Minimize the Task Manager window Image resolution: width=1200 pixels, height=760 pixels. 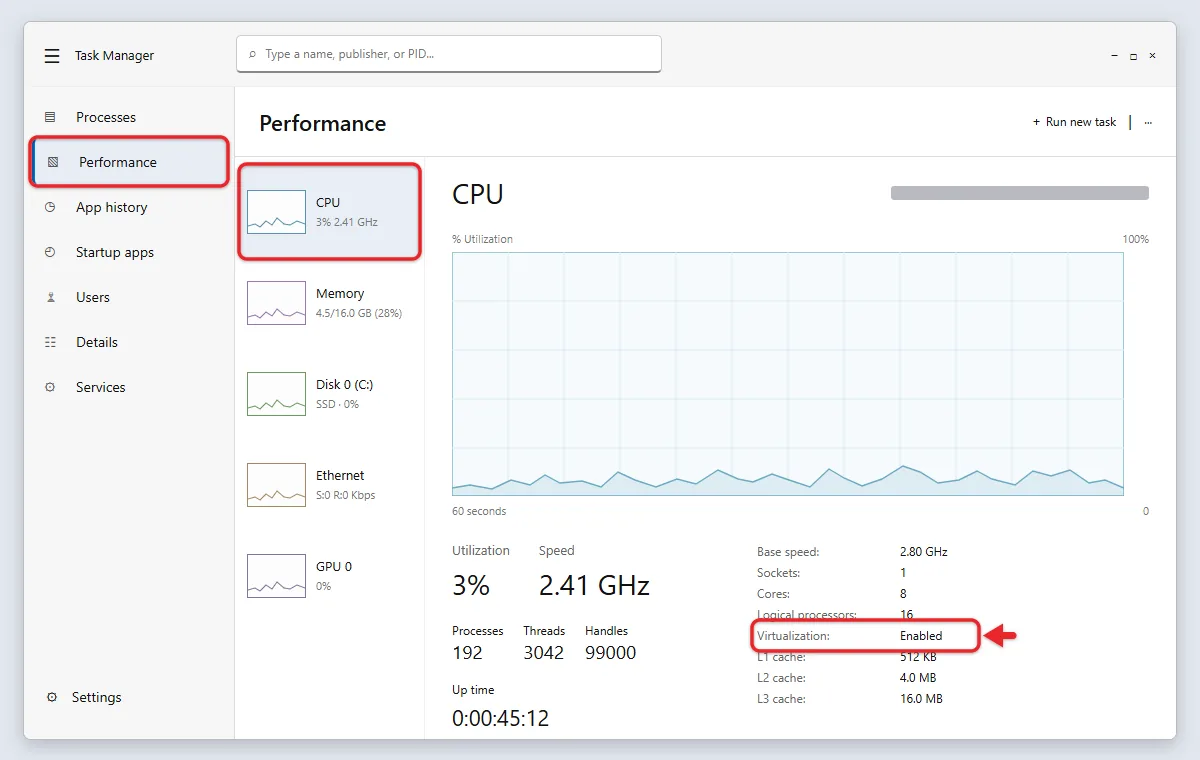[x=1113, y=56]
